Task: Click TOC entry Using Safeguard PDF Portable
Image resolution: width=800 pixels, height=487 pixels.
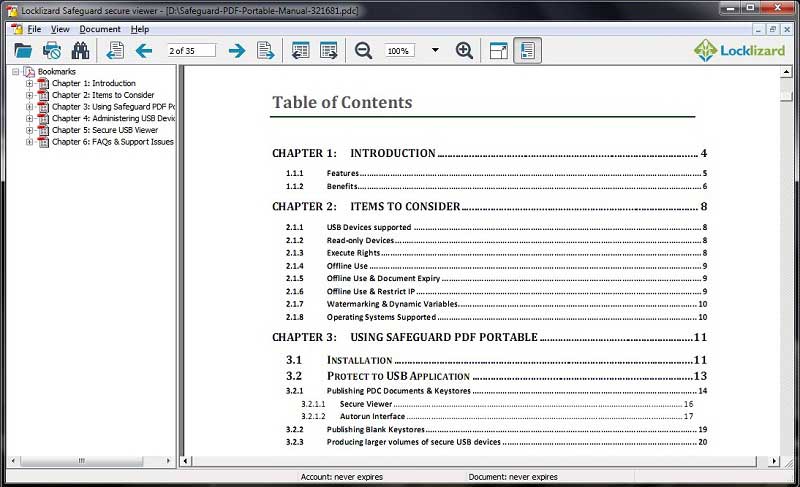Action: [x=489, y=337]
